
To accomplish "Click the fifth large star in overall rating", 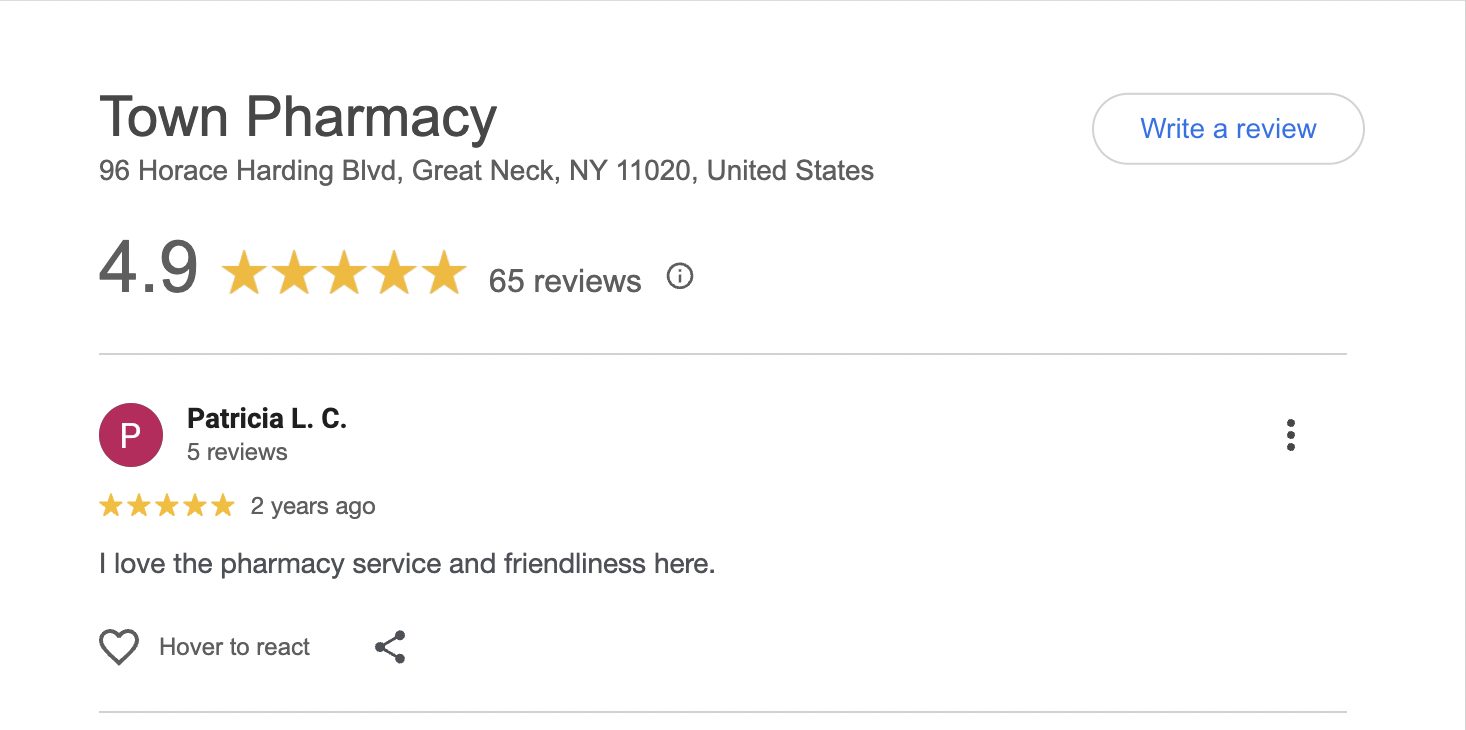I will [443, 274].
